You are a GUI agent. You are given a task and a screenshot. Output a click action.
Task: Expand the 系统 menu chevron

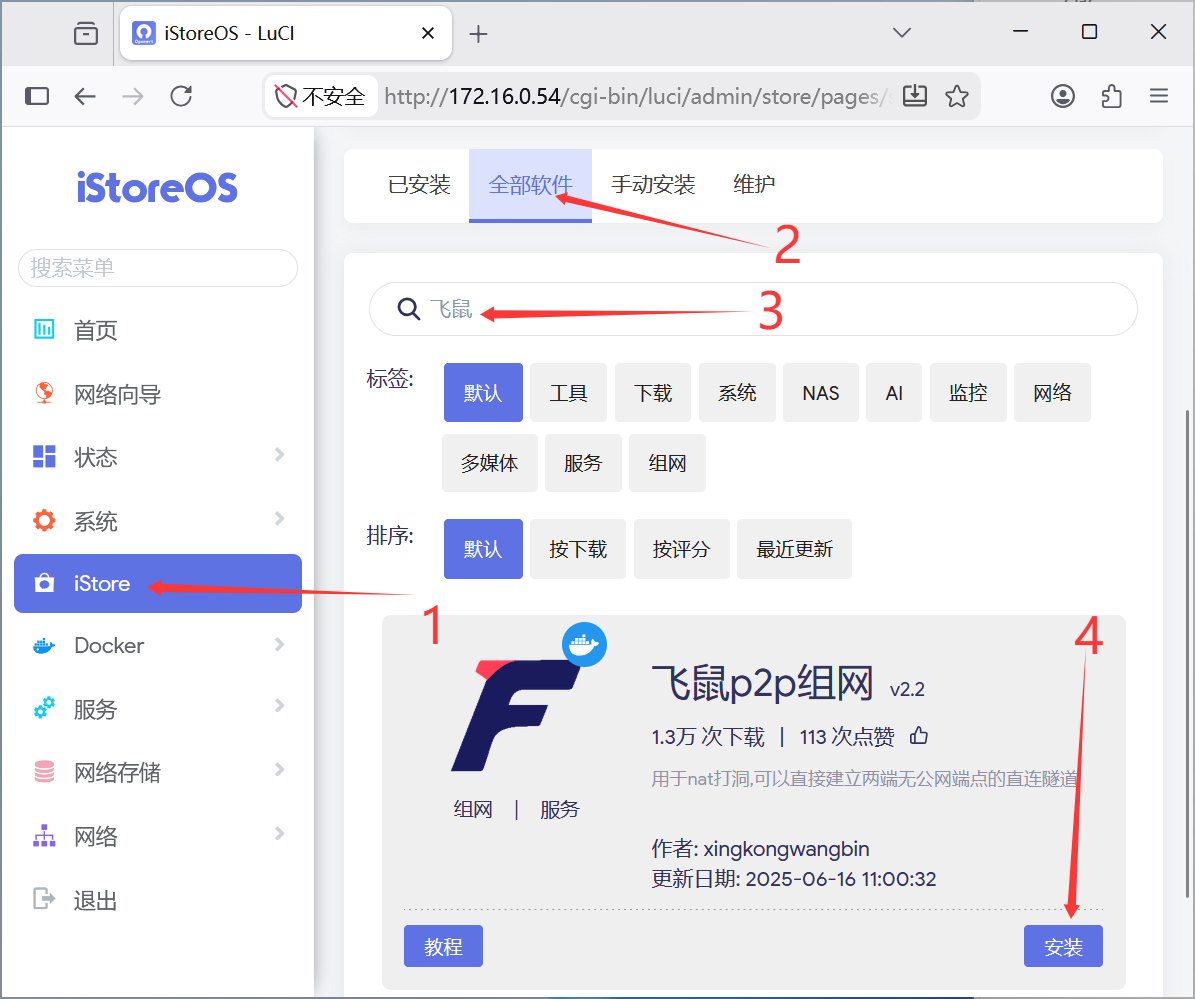point(279,519)
